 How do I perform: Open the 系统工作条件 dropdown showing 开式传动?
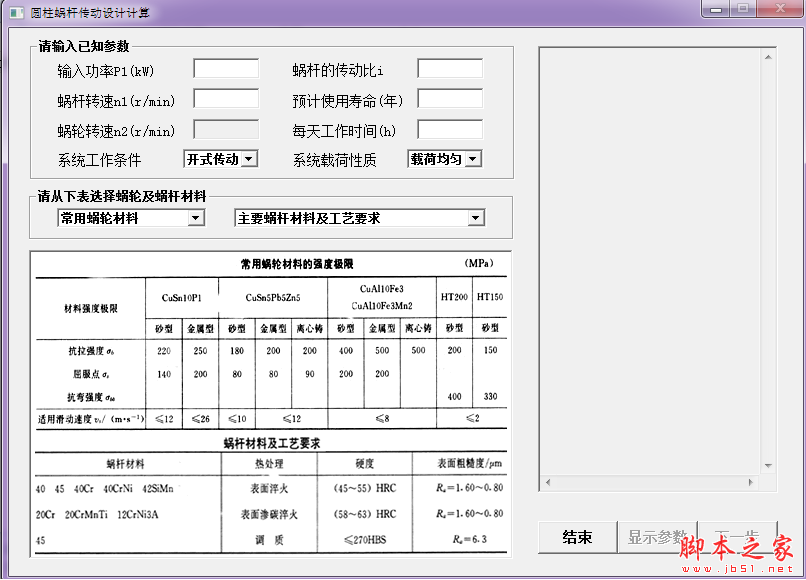220,158
